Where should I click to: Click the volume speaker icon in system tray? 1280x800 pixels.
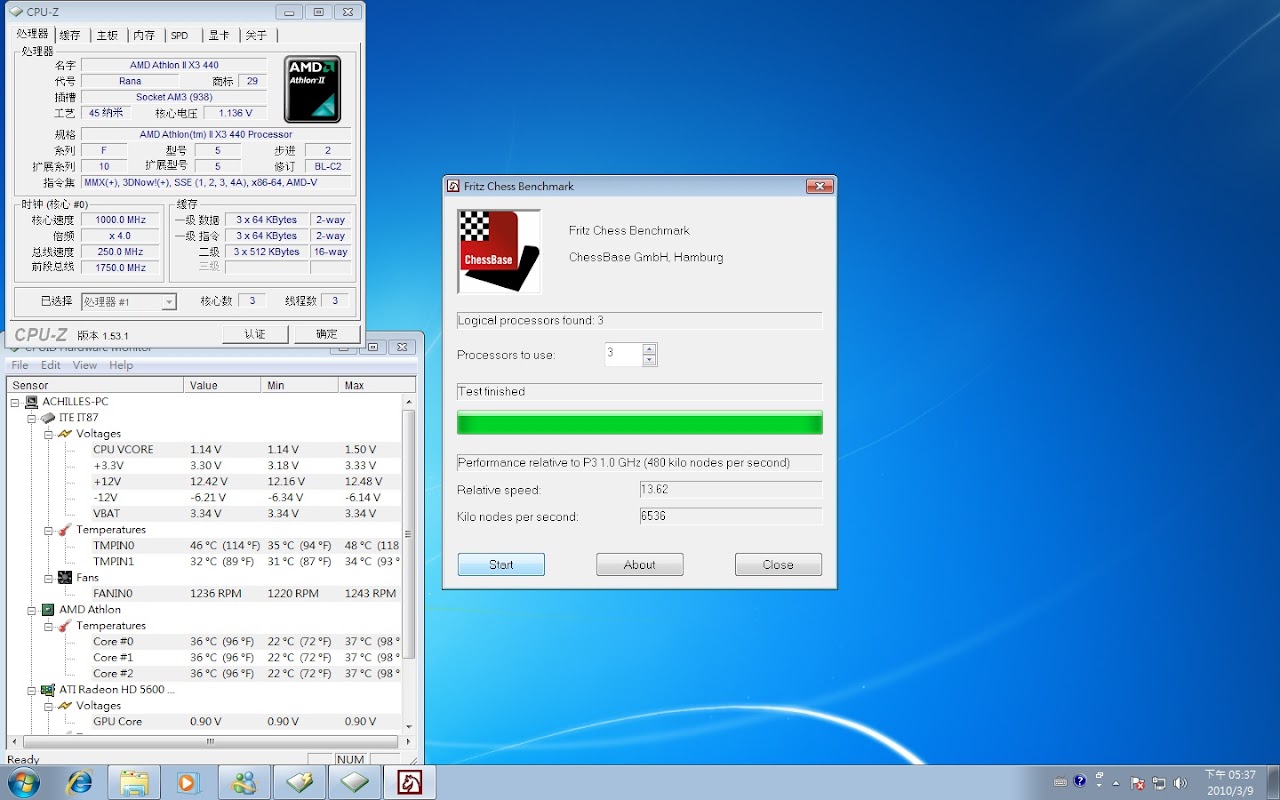[x=1180, y=782]
